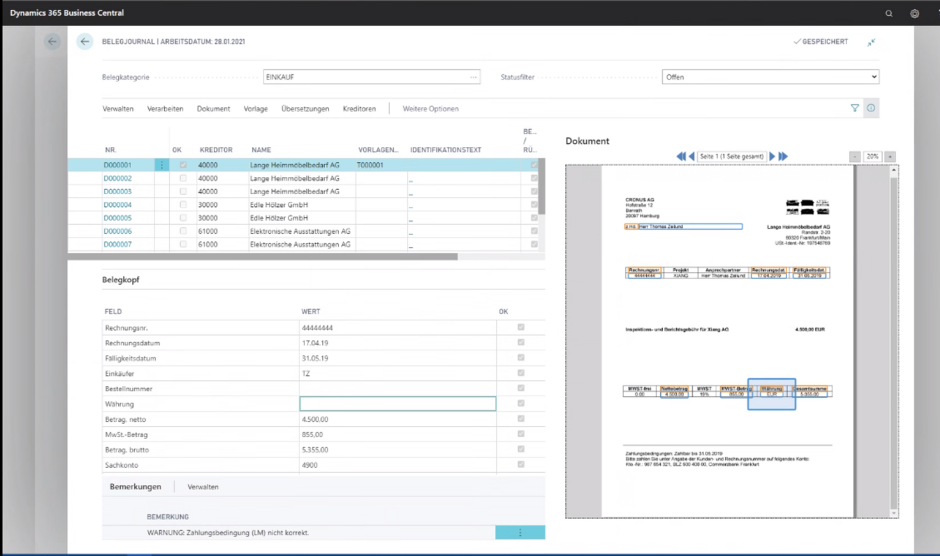Open document D000003 link
940x556 pixels.
(x=117, y=191)
